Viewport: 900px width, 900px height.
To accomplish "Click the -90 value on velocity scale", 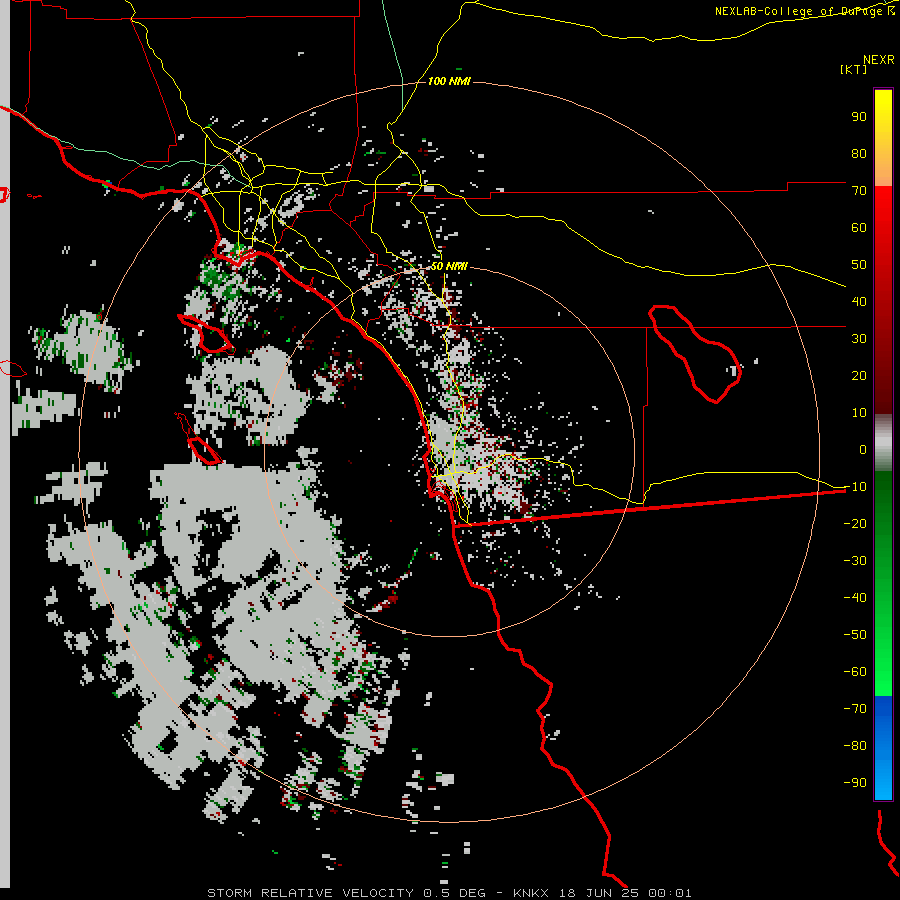I will click(855, 783).
